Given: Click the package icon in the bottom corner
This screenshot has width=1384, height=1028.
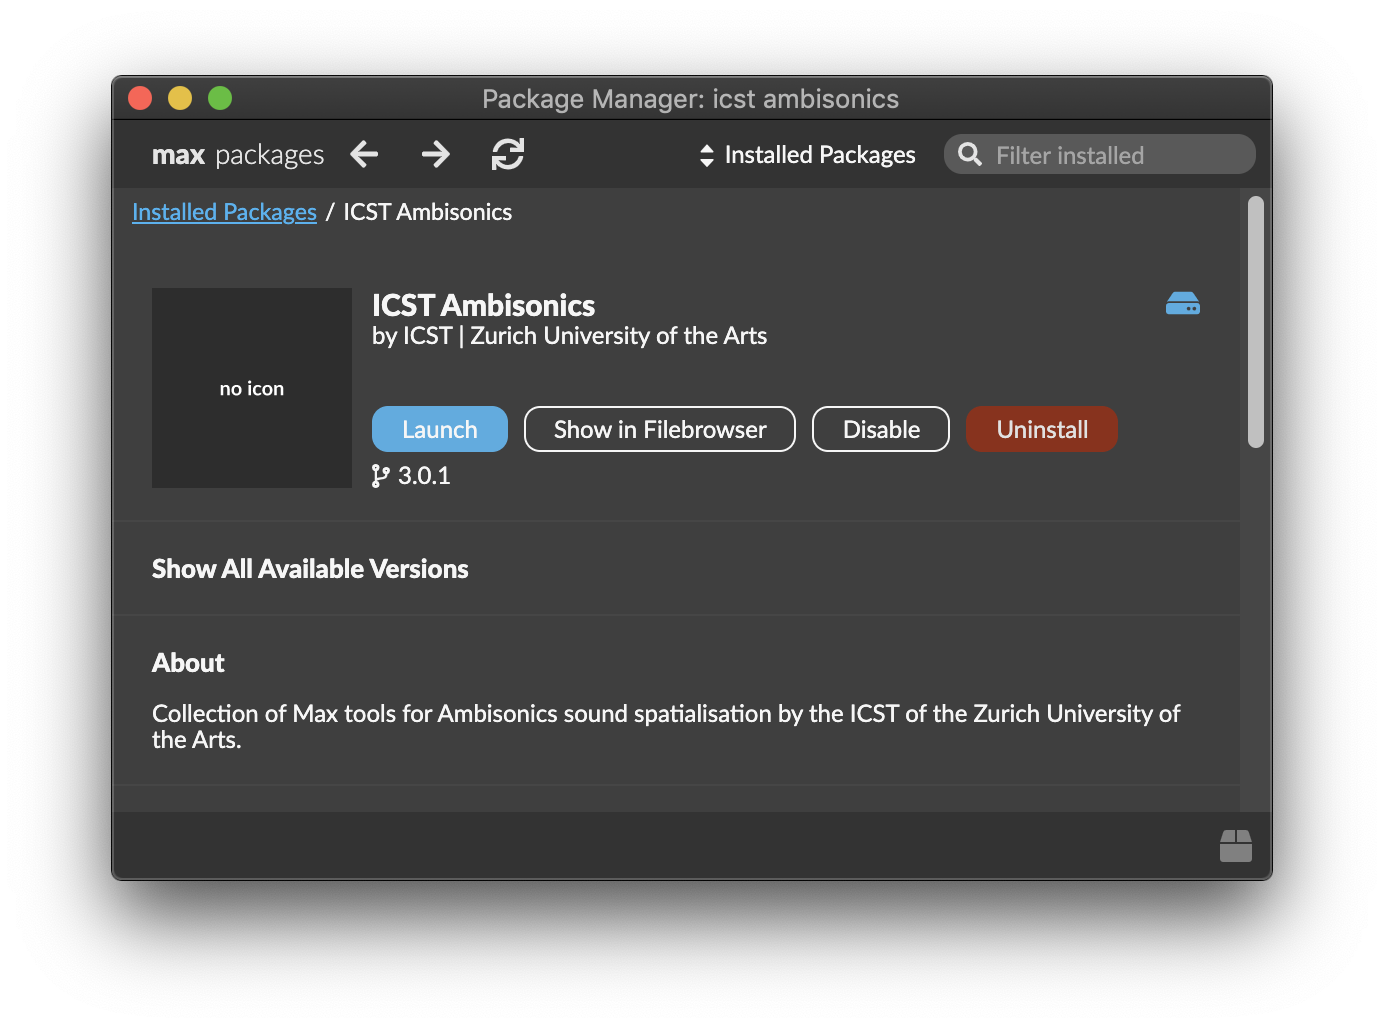Looking at the screenshot, I should pos(1235,845).
